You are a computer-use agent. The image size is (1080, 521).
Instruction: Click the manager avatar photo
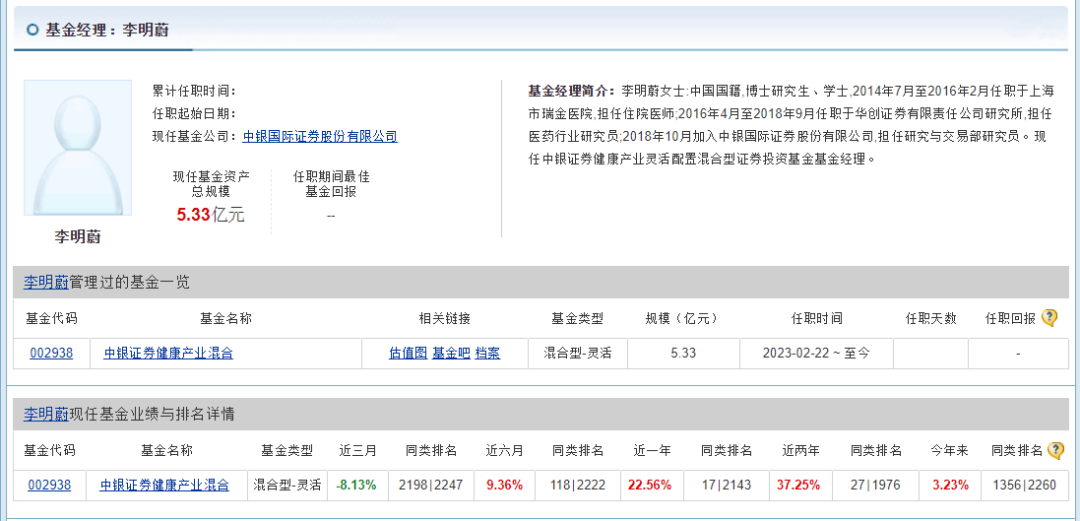[x=78, y=148]
